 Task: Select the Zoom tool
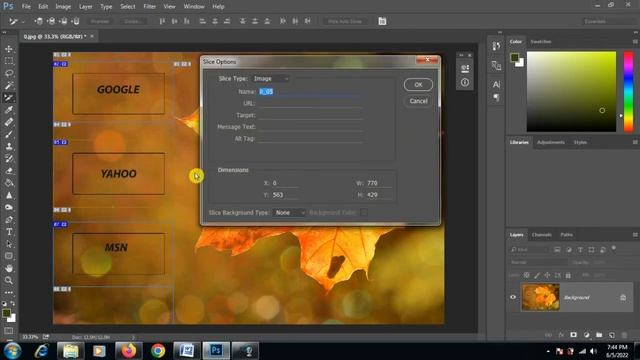click(9, 280)
